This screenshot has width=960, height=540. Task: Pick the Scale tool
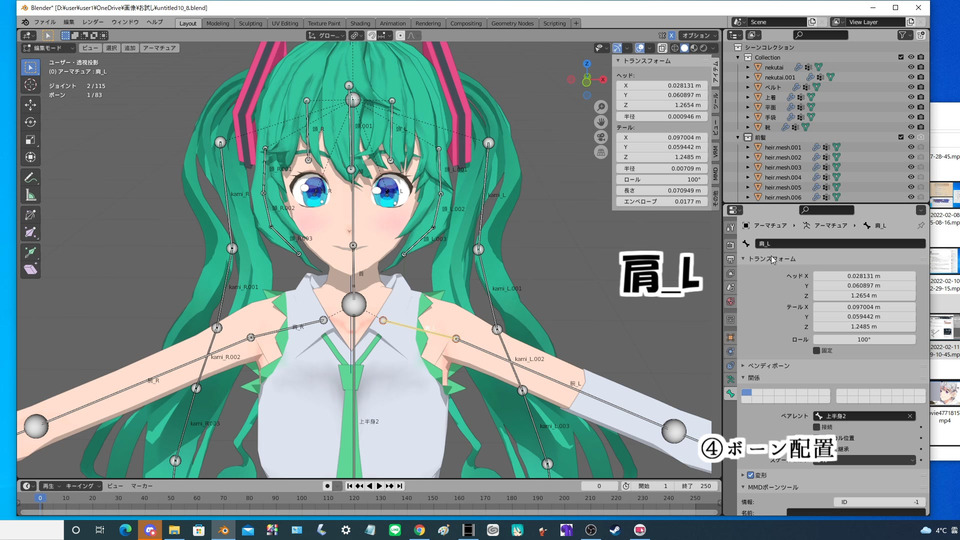tap(30, 140)
